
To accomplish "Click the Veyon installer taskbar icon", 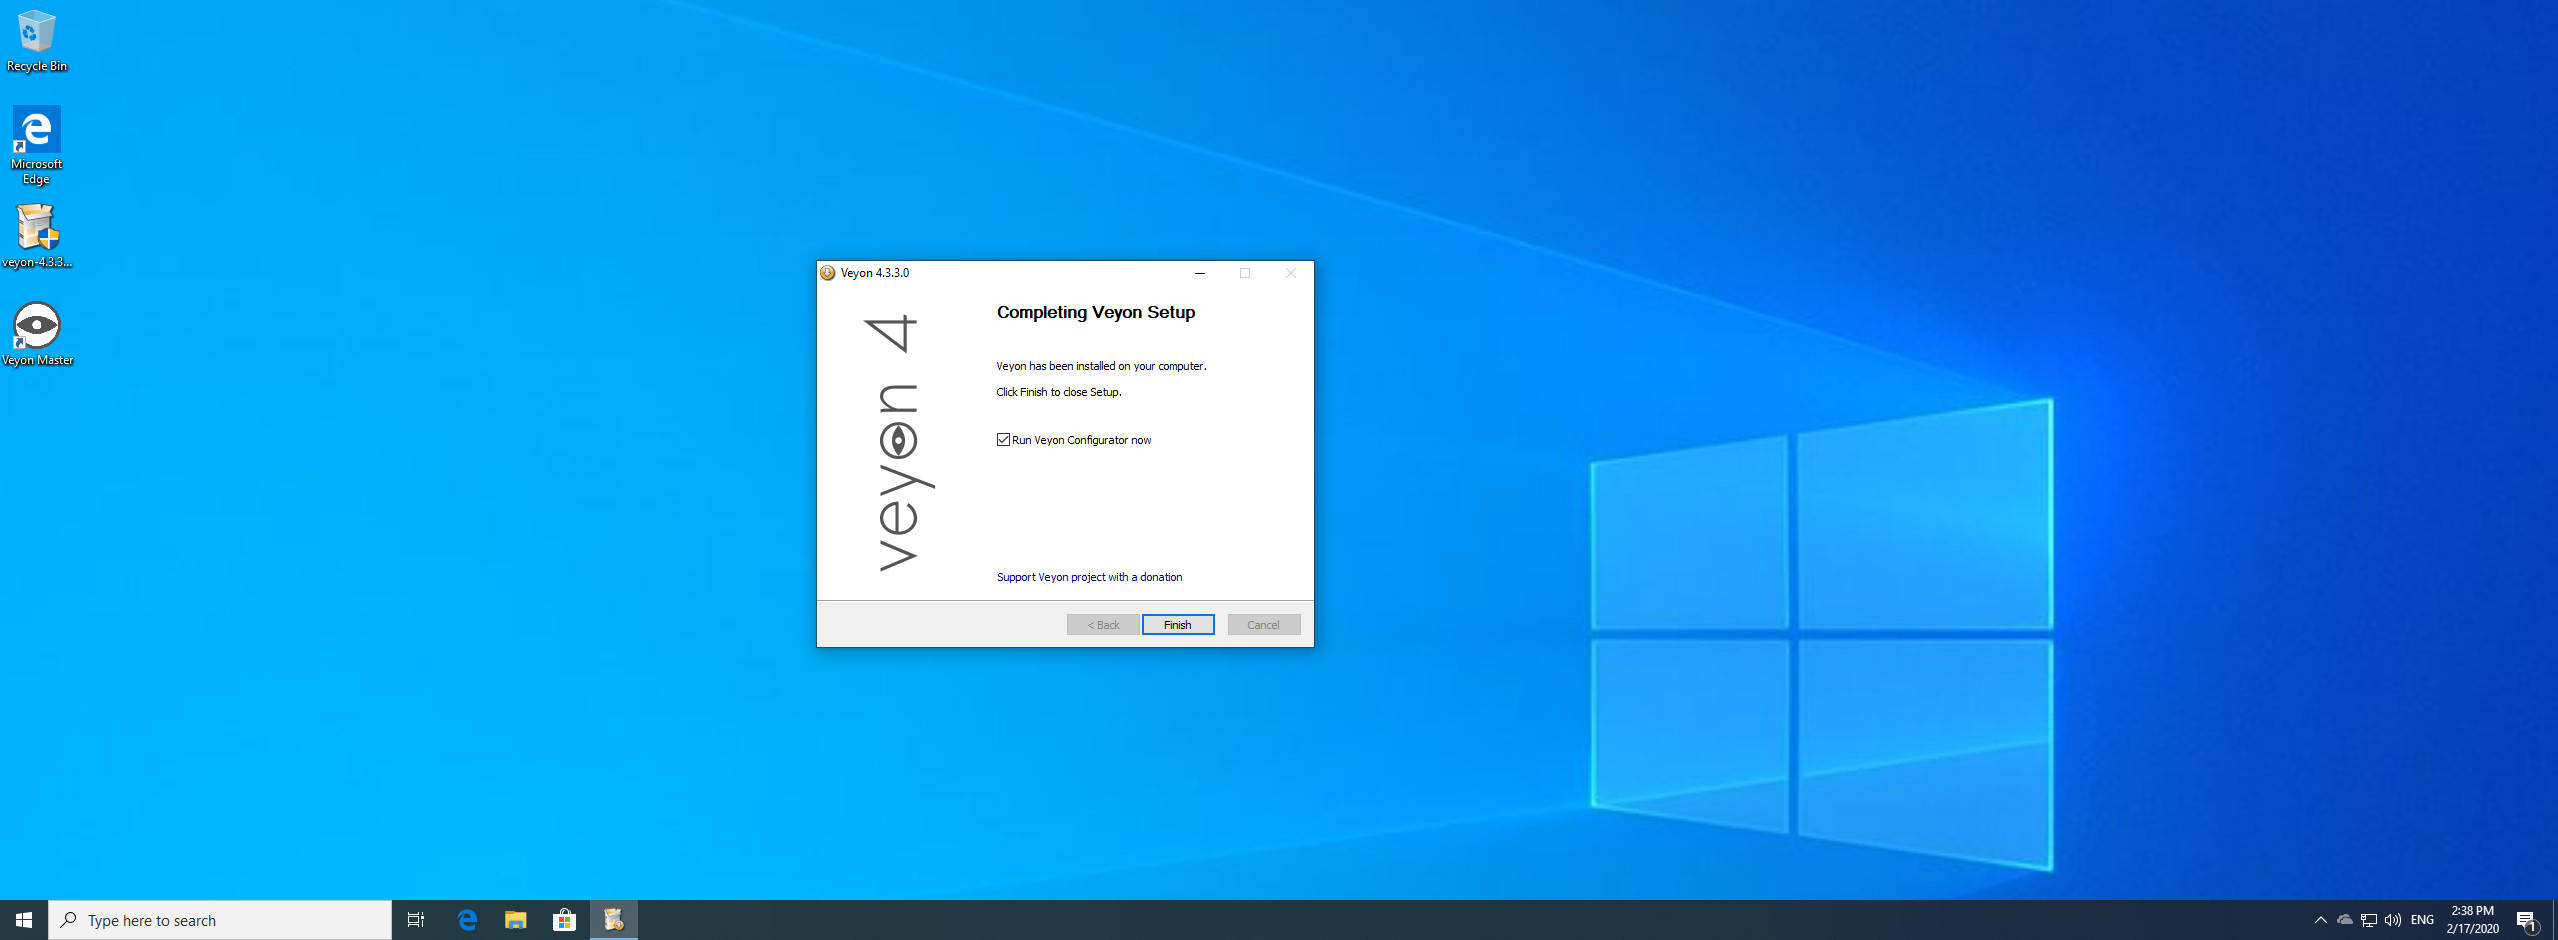I will (614, 920).
